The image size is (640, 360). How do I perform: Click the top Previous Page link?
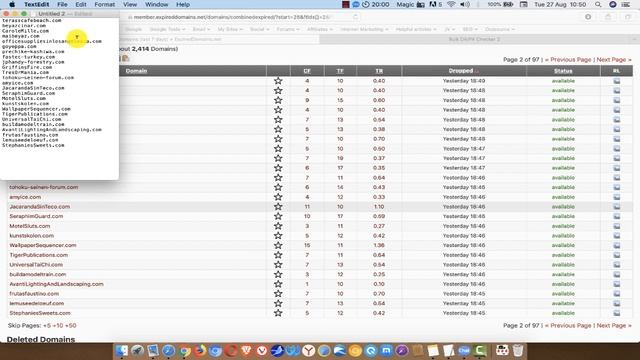click(x=568, y=60)
